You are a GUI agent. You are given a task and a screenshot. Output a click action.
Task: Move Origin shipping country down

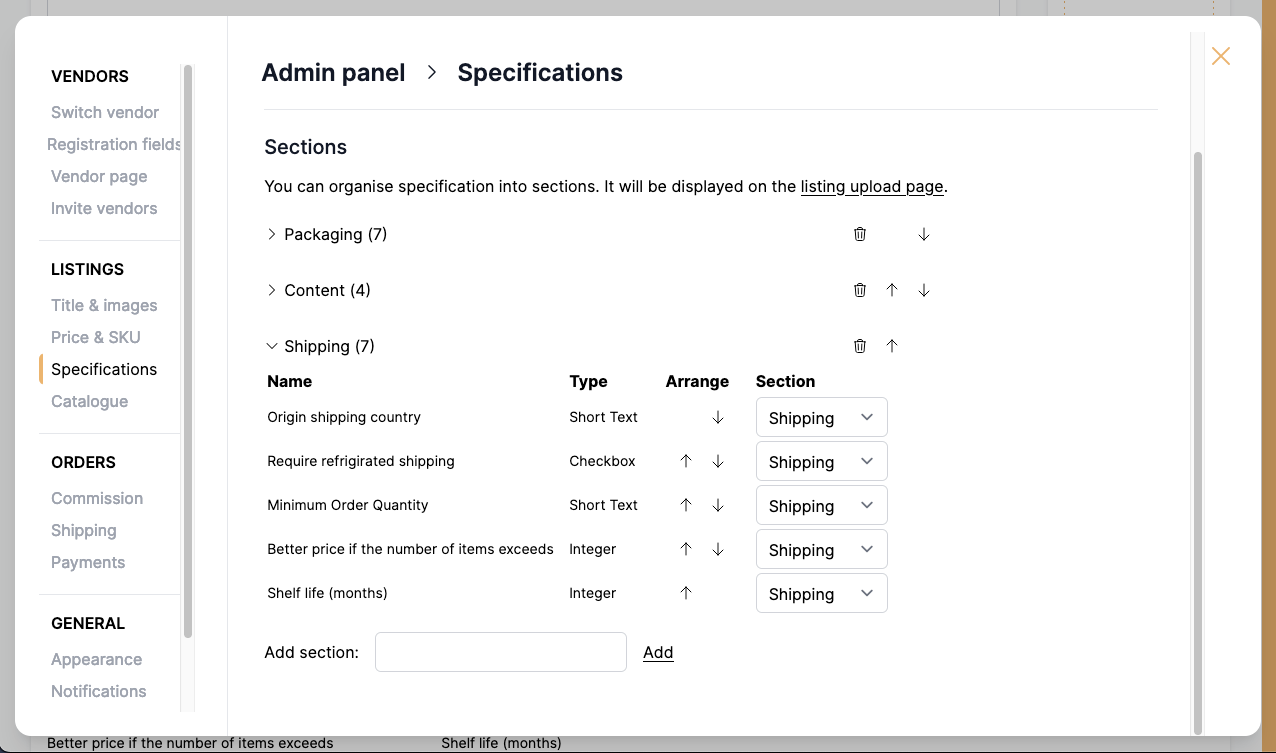(717, 417)
